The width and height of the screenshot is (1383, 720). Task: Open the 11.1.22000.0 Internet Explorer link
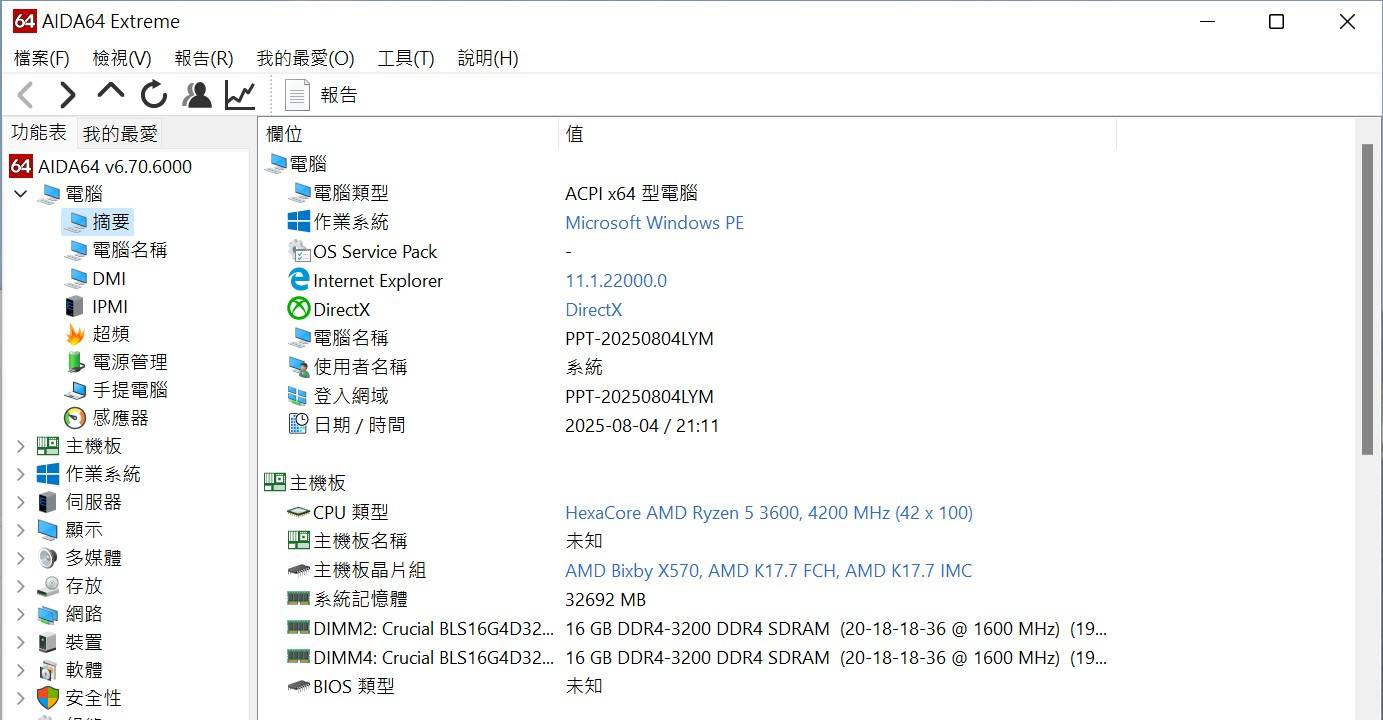coord(616,281)
